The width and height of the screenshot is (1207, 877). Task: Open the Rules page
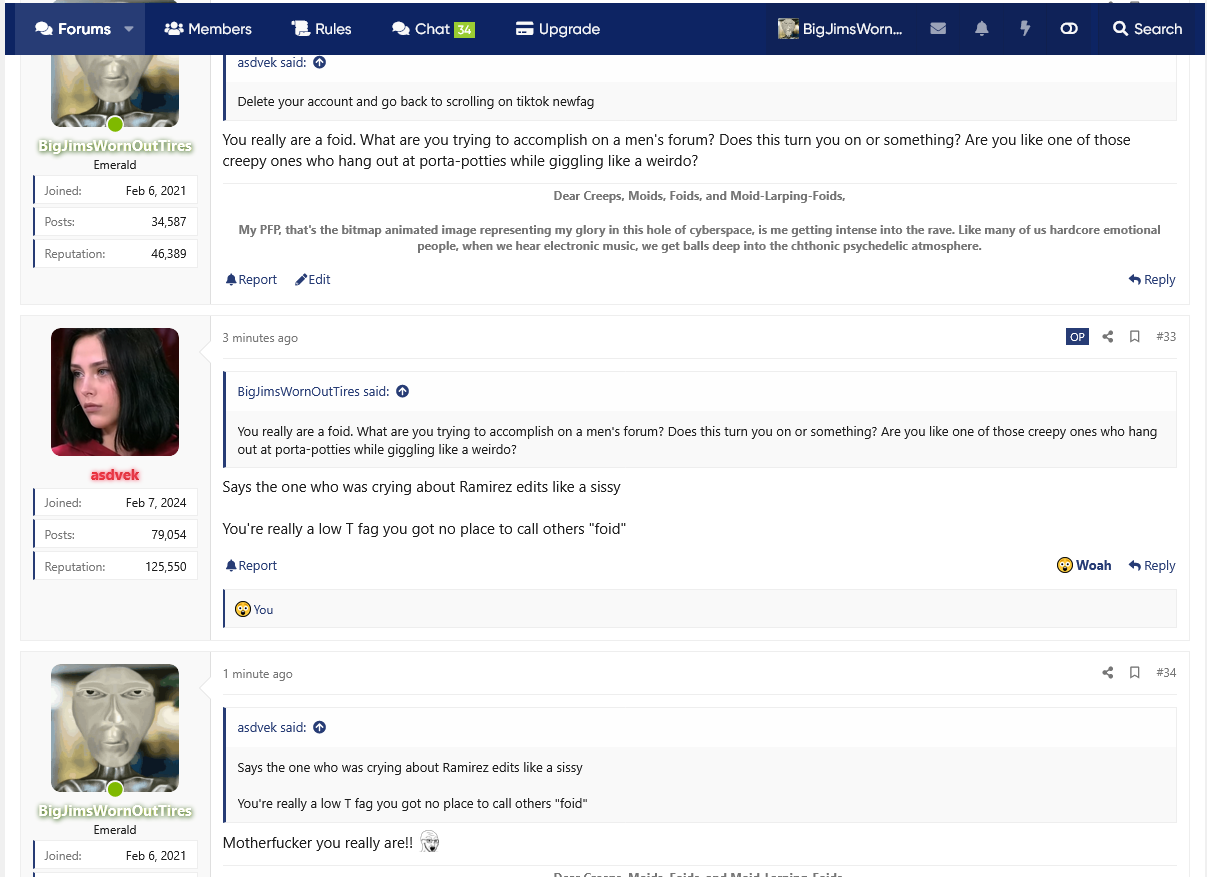pyautogui.click(x=321, y=29)
